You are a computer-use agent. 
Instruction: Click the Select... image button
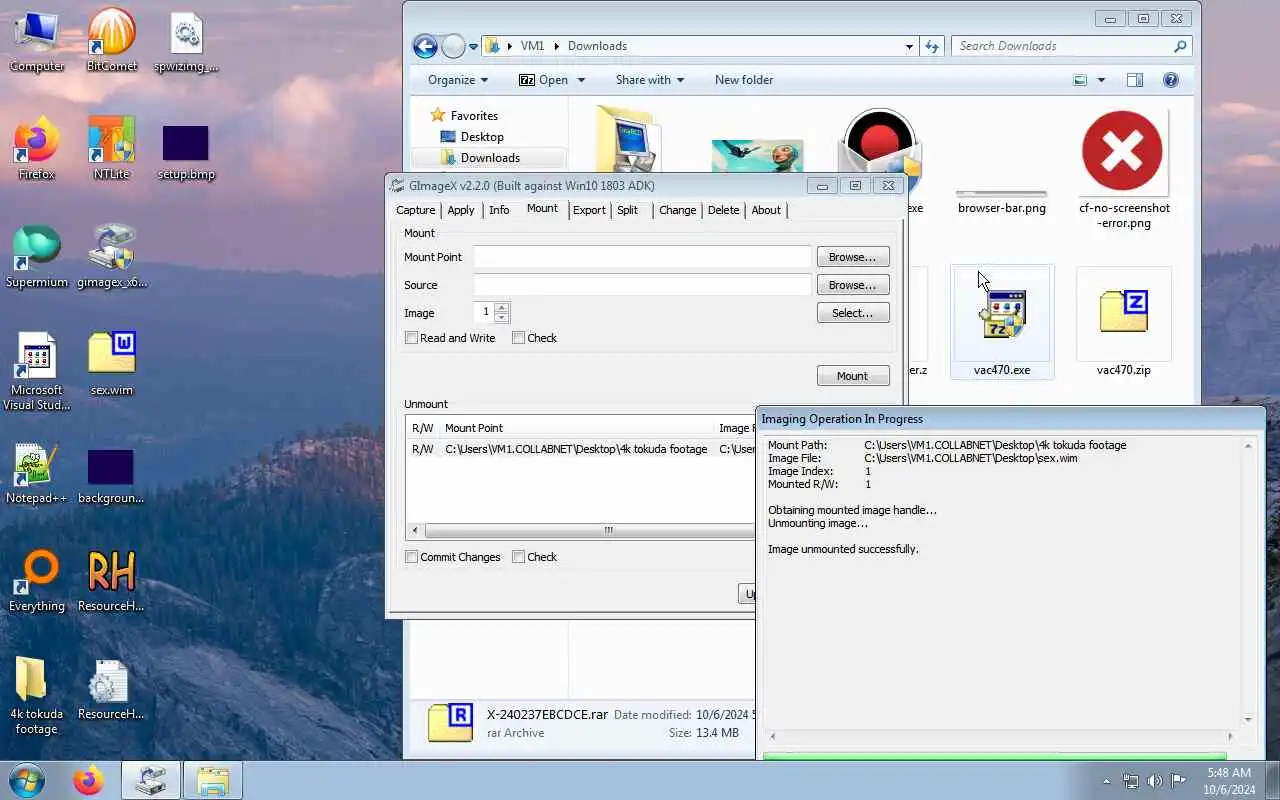pyautogui.click(x=853, y=313)
